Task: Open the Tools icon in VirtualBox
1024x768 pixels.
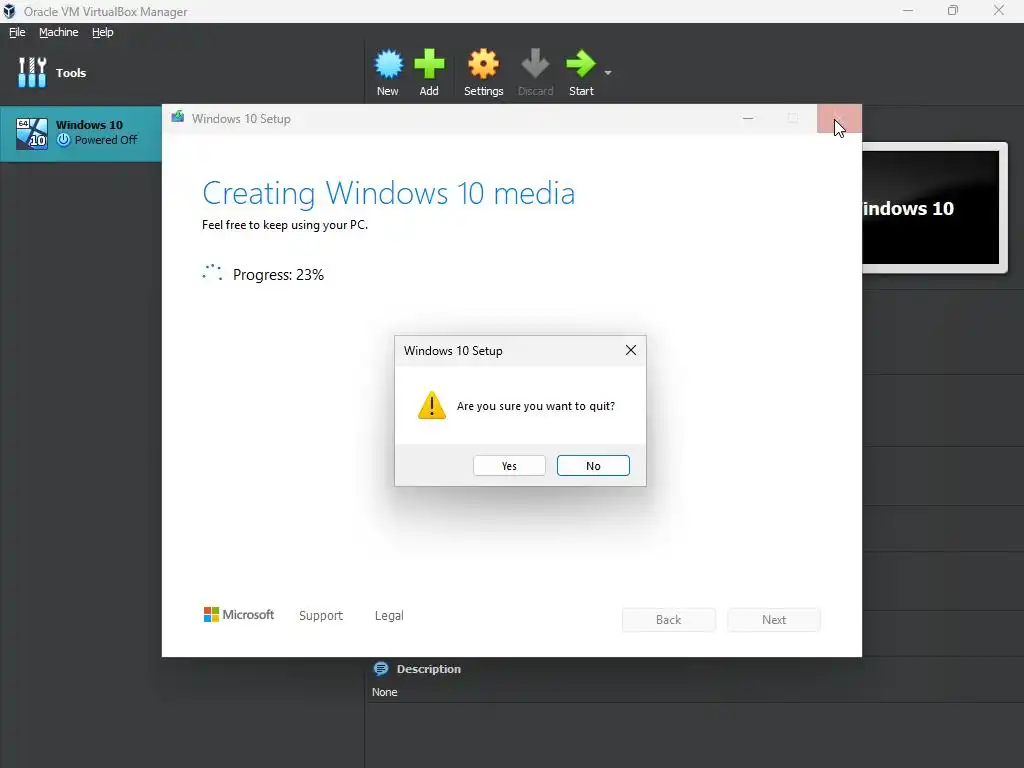Action: [32, 72]
